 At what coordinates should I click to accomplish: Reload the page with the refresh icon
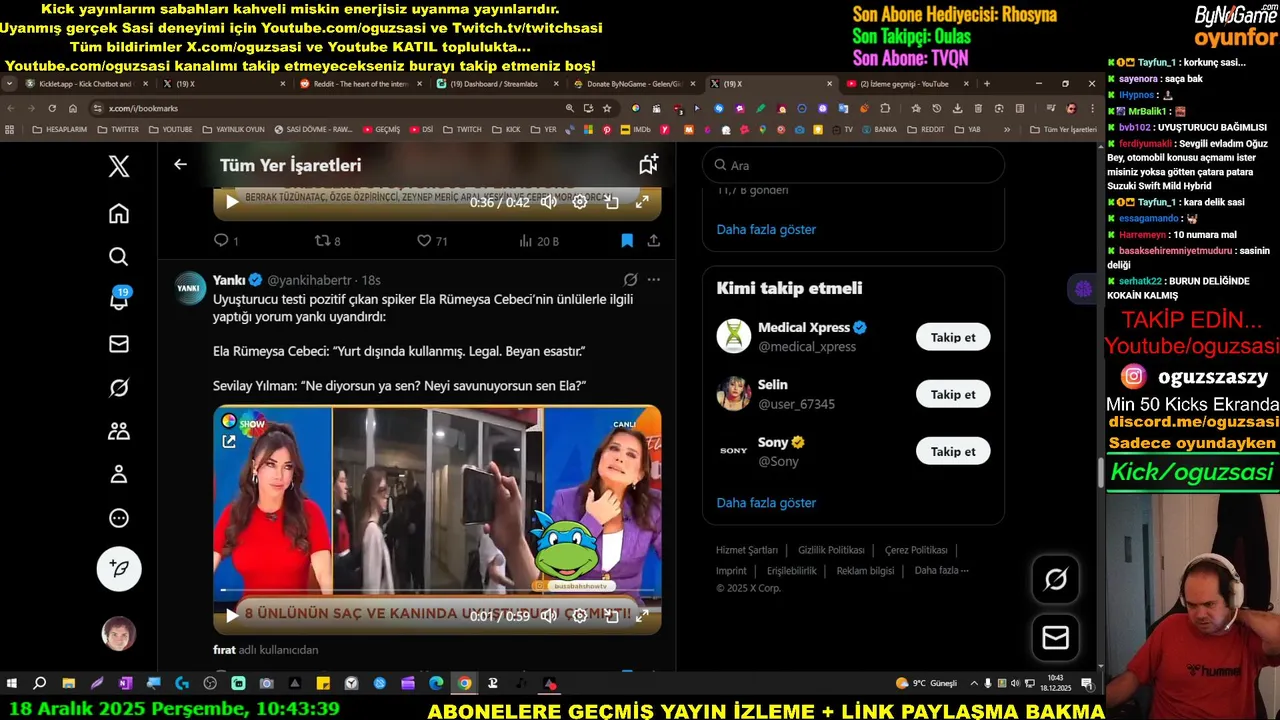click(x=51, y=108)
